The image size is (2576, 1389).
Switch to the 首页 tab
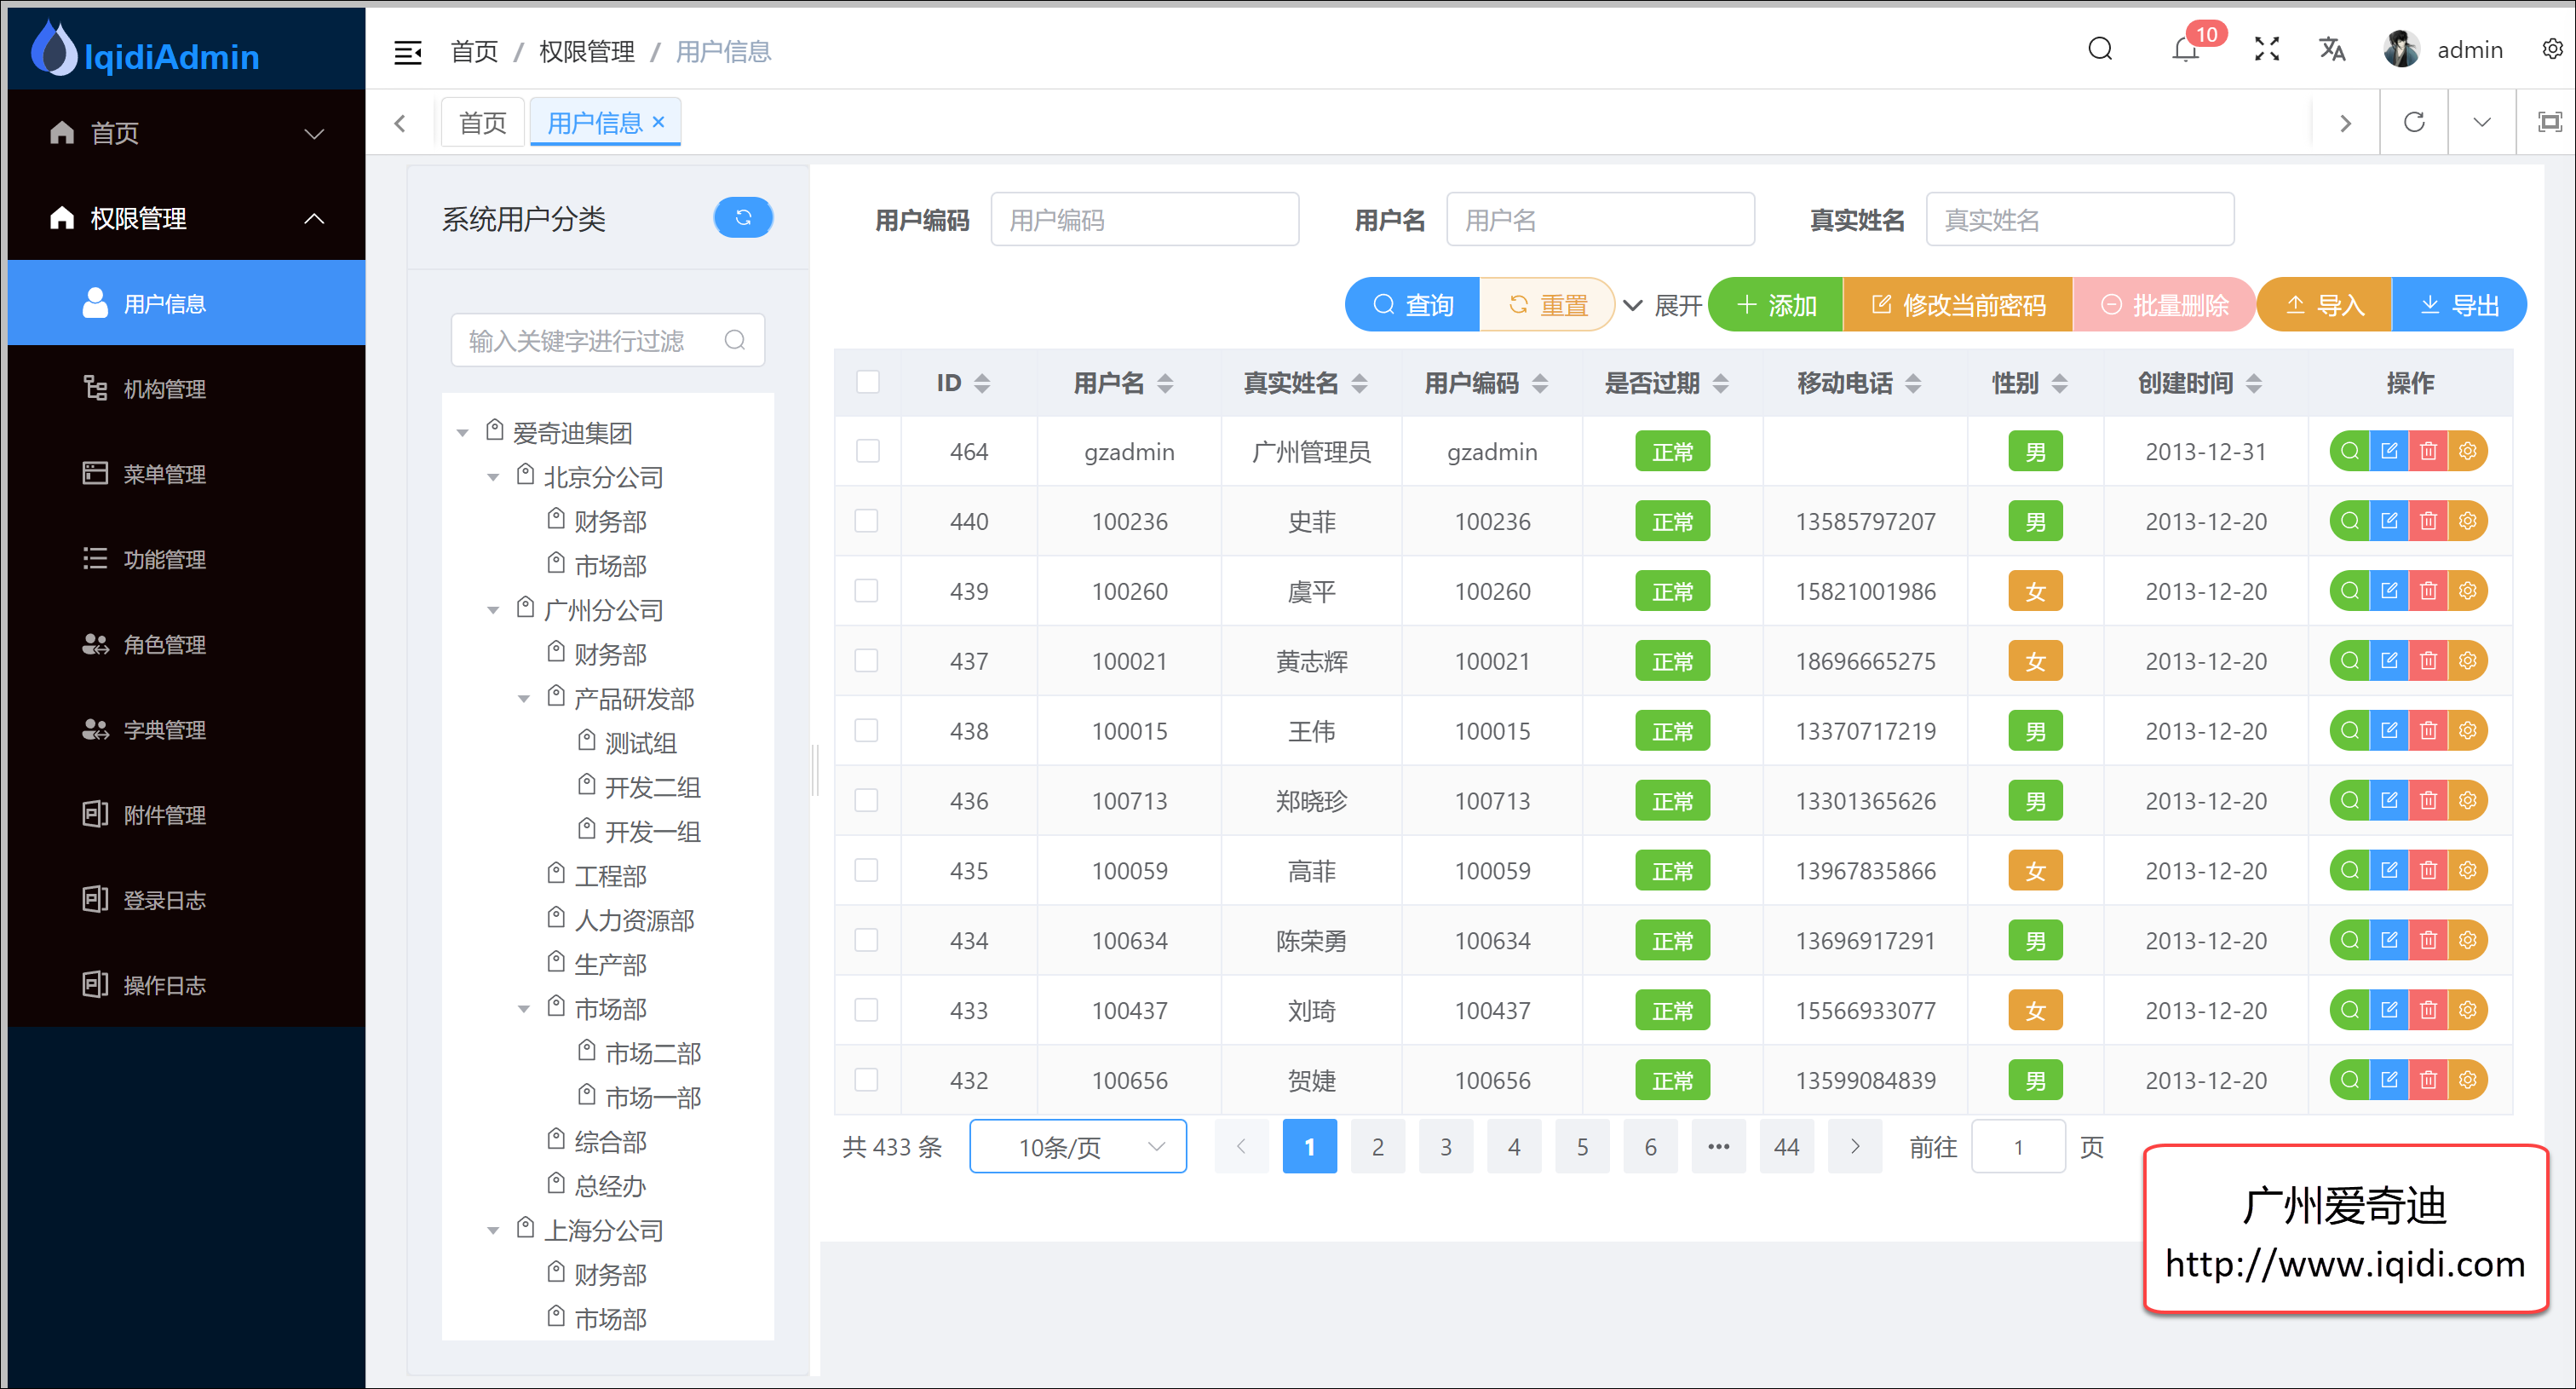coord(483,122)
